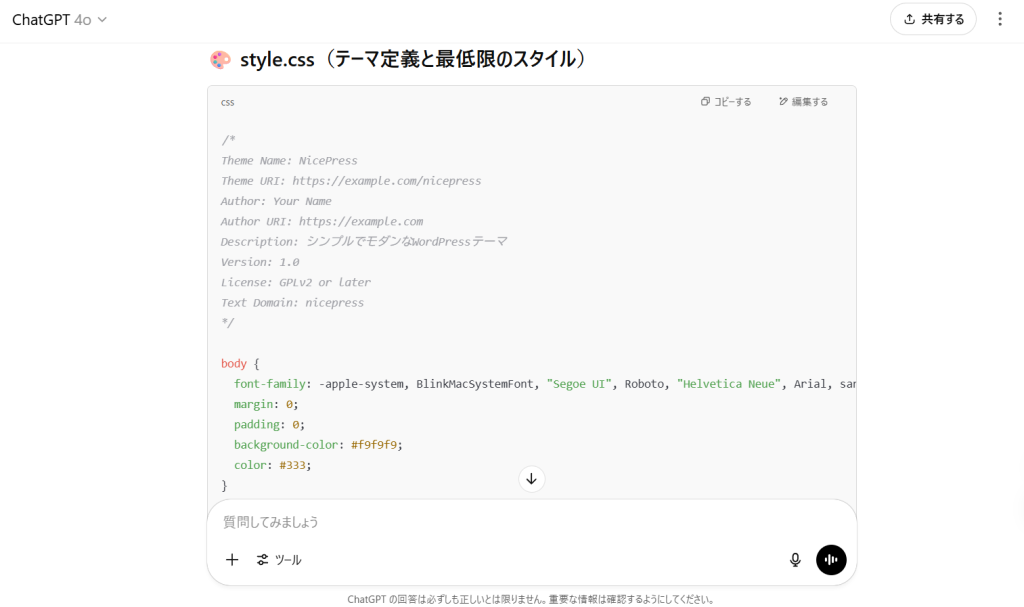Open the three-dot more options menu
The height and width of the screenshot is (607, 1024).
(x=1000, y=19)
